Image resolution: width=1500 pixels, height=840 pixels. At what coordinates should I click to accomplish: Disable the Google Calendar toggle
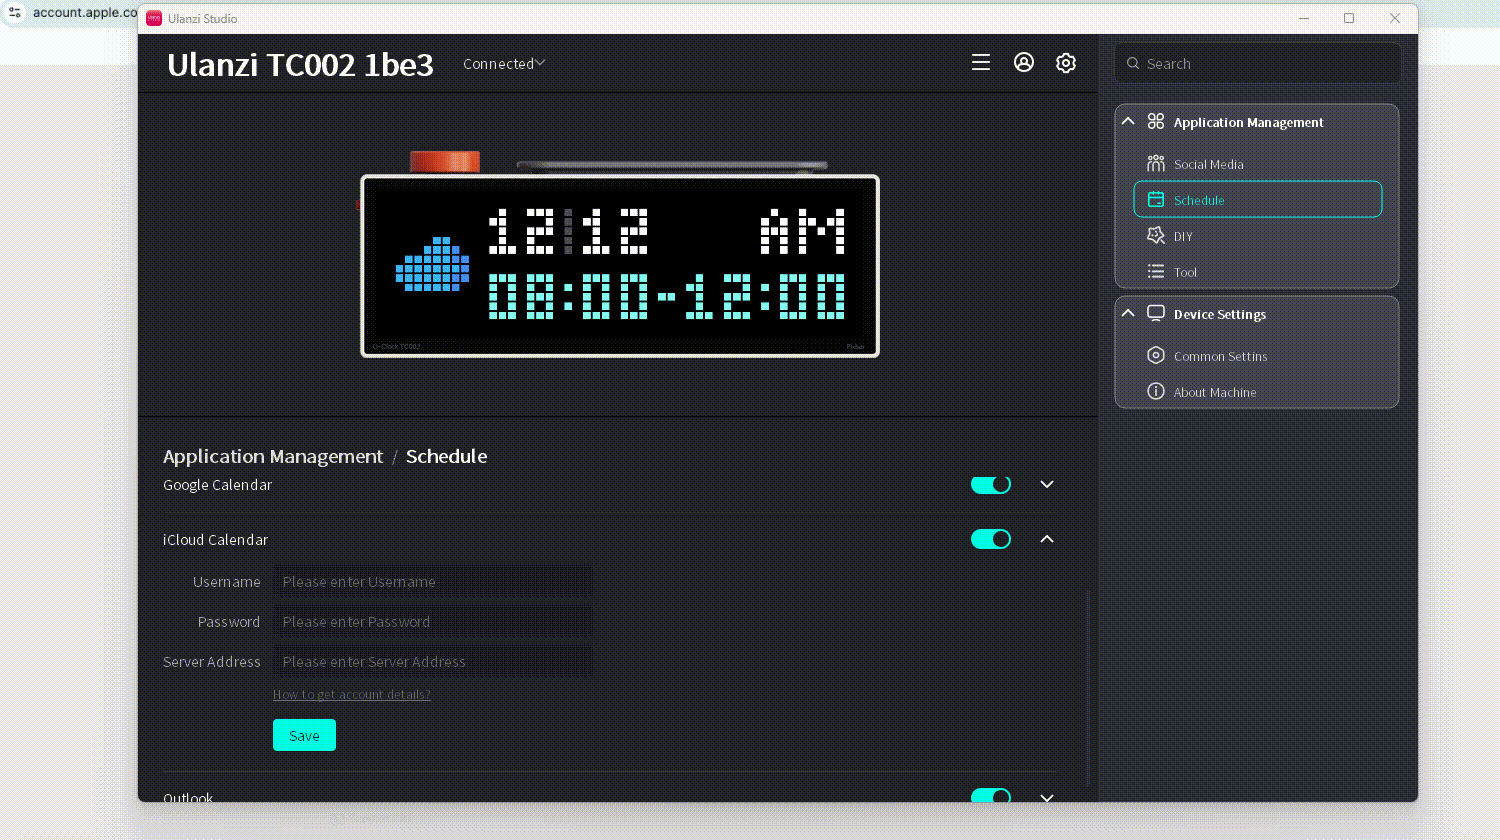click(991, 484)
